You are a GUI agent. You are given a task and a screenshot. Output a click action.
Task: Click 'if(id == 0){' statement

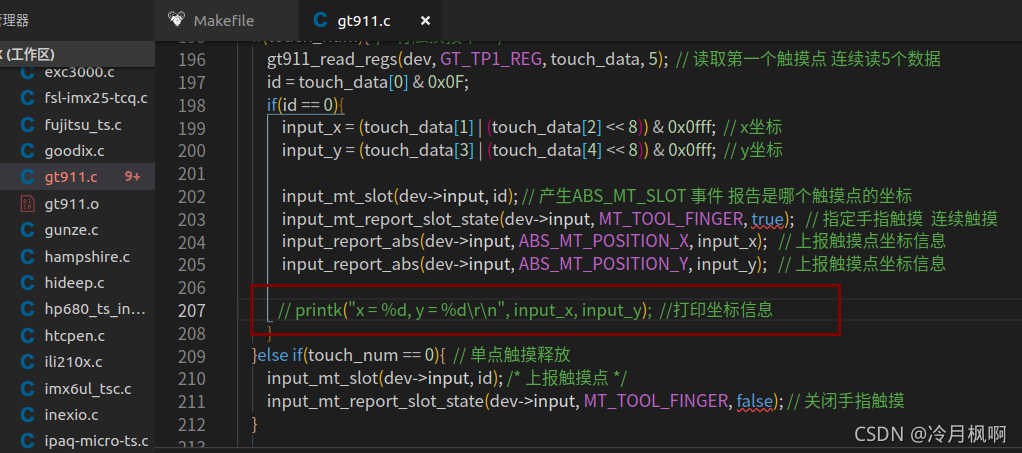click(305, 105)
